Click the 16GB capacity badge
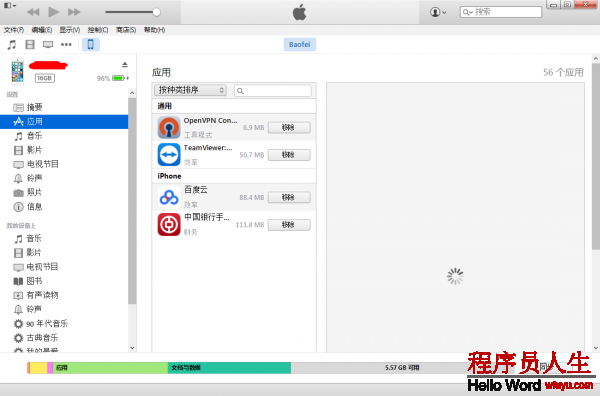 pyautogui.click(x=44, y=78)
